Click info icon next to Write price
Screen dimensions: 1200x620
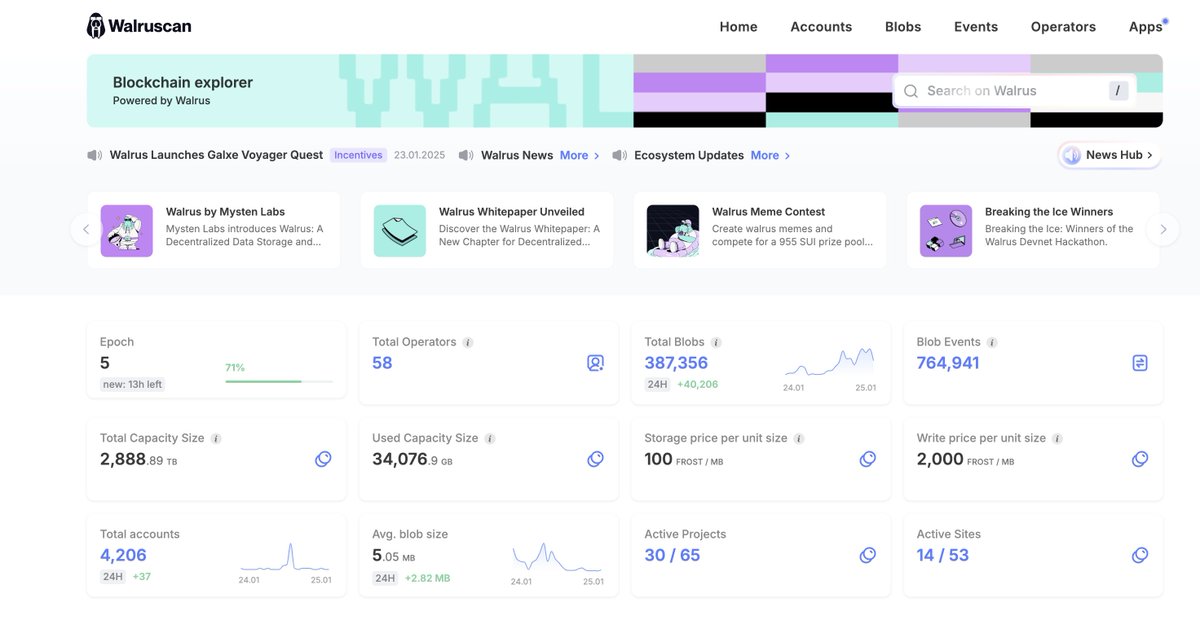tap(1057, 438)
